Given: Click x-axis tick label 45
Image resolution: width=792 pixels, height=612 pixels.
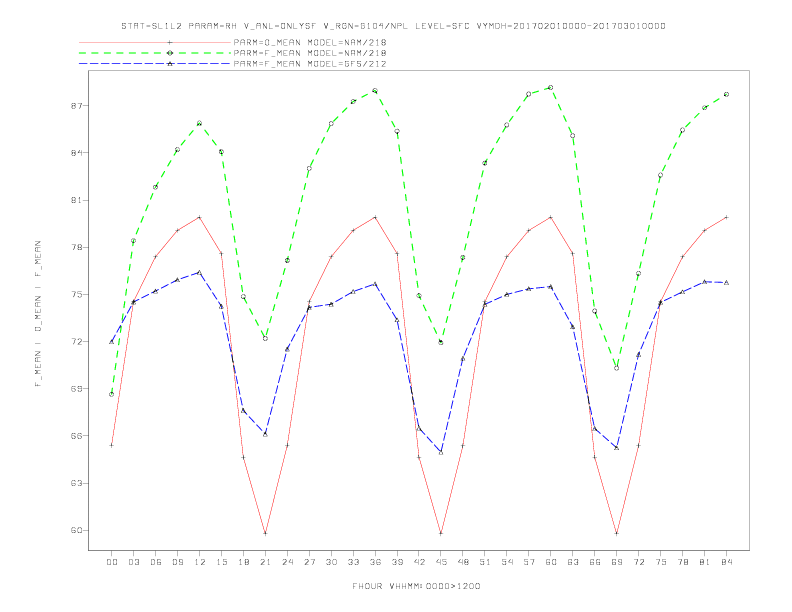Looking at the screenshot, I should coord(441,562).
